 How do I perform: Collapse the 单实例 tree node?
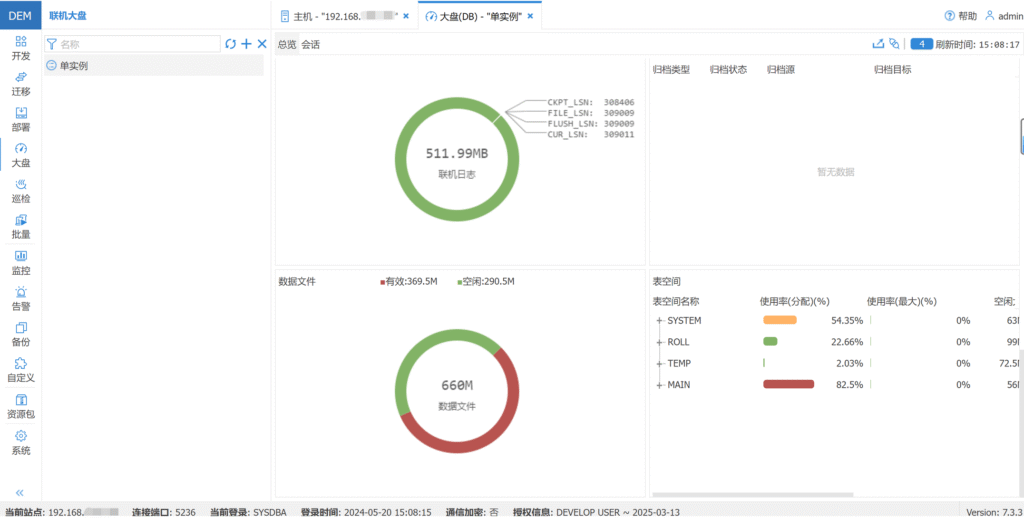[x=51, y=65]
